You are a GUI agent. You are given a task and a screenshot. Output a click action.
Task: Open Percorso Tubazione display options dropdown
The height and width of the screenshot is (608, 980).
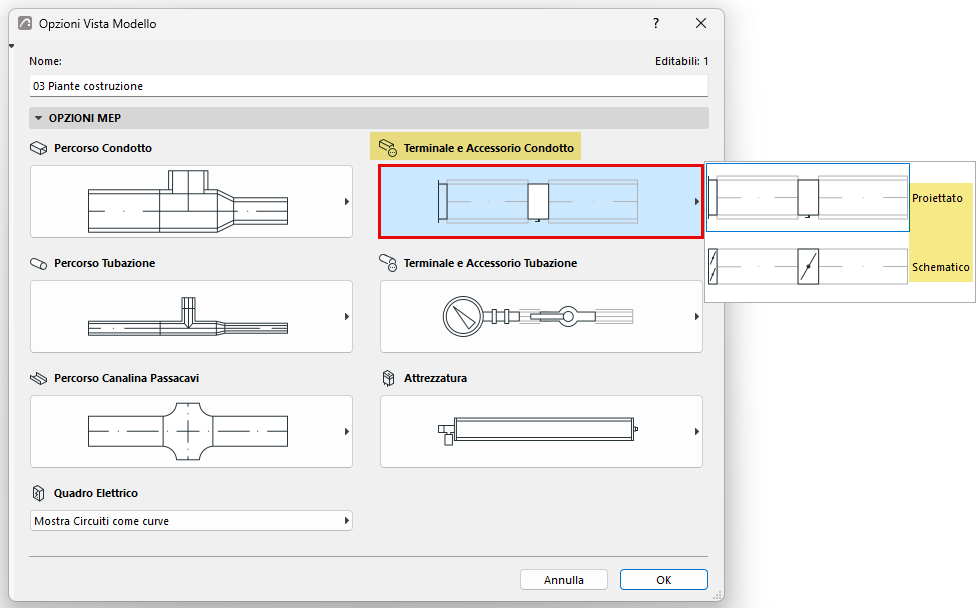coord(191,316)
